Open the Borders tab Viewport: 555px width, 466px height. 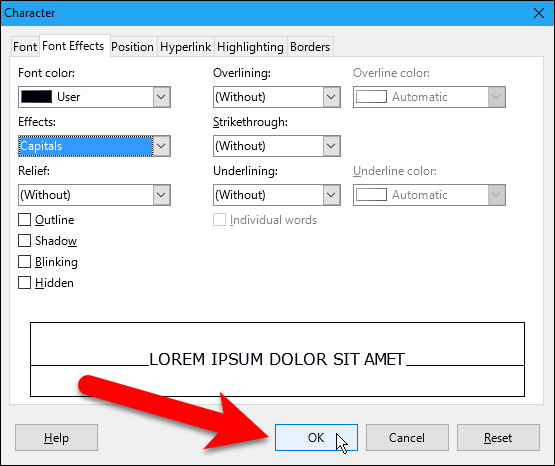click(310, 47)
